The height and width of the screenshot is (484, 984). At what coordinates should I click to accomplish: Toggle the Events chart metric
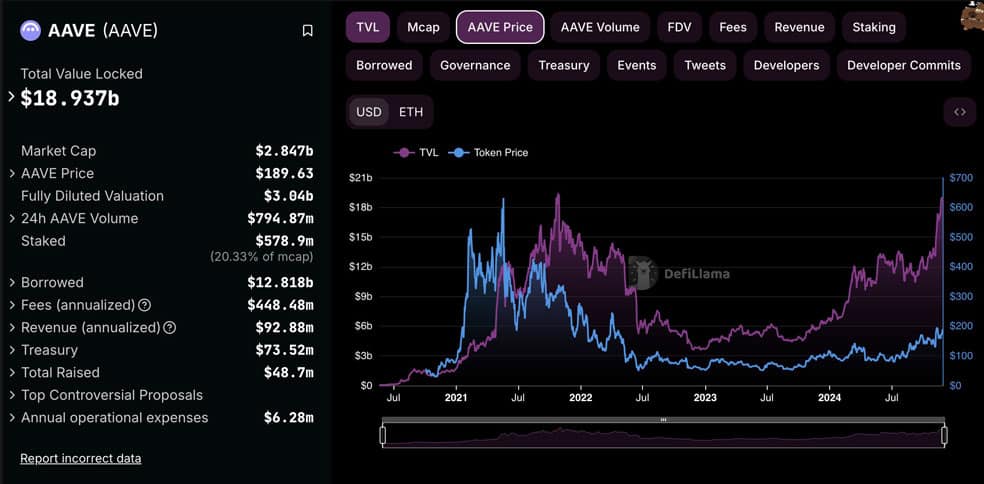point(636,65)
